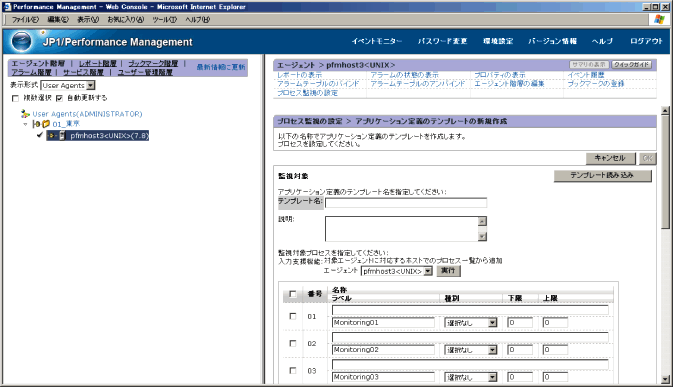Click the アラームテーブルのアンバインド link
The height and width of the screenshot is (387, 673).
tap(418, 84)
